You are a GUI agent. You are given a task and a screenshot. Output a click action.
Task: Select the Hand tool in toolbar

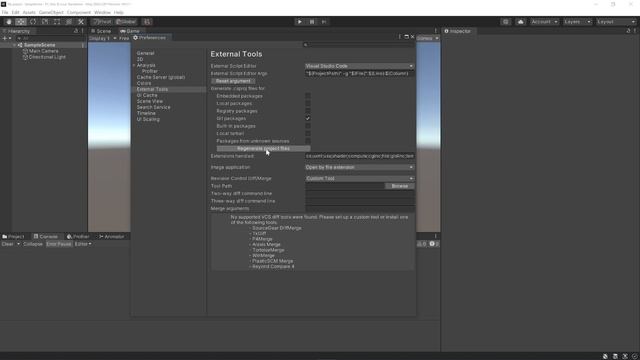coord(9,22)
